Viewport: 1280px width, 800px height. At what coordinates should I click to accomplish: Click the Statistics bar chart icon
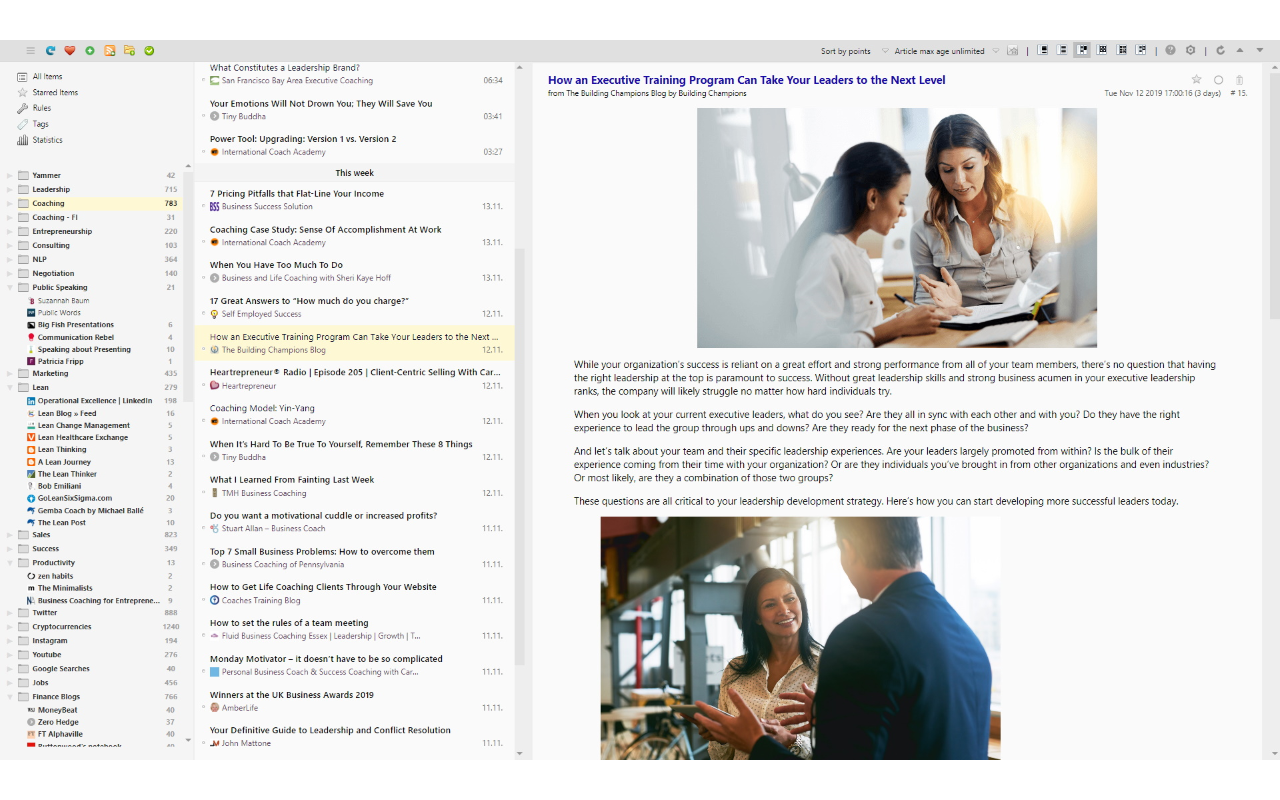click(22, 140)
